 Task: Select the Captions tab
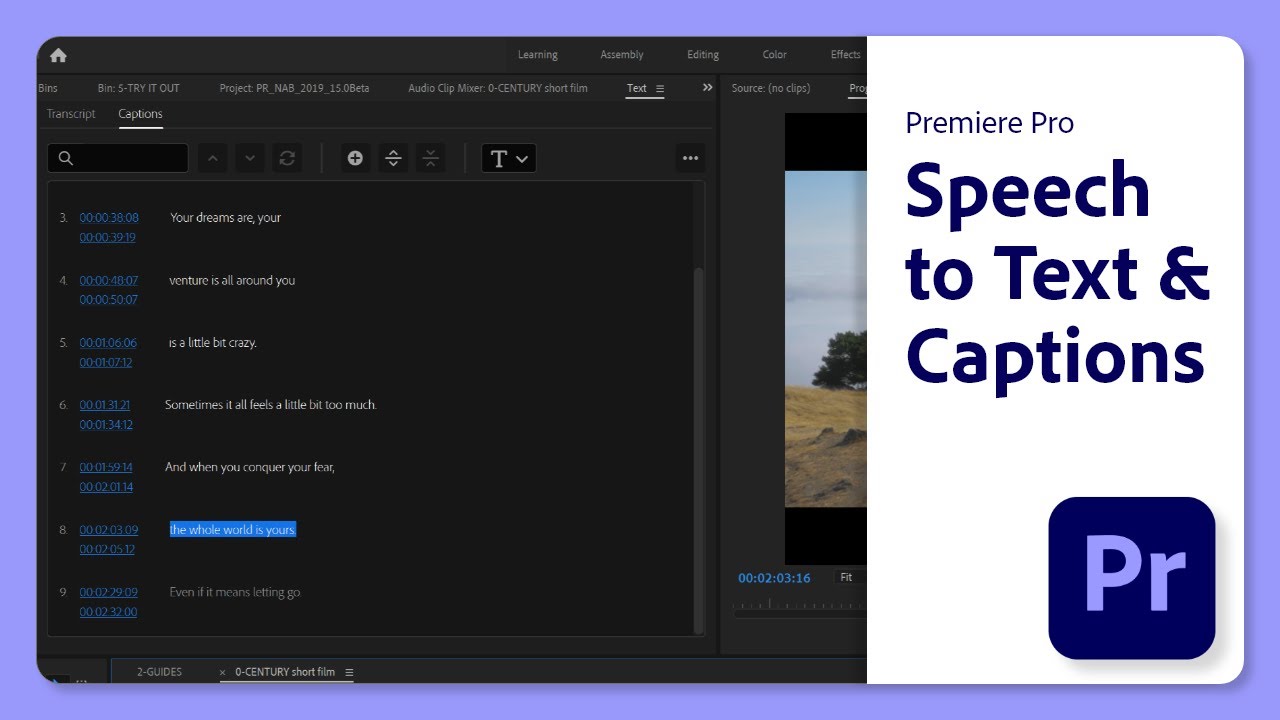tap(140, 114)
